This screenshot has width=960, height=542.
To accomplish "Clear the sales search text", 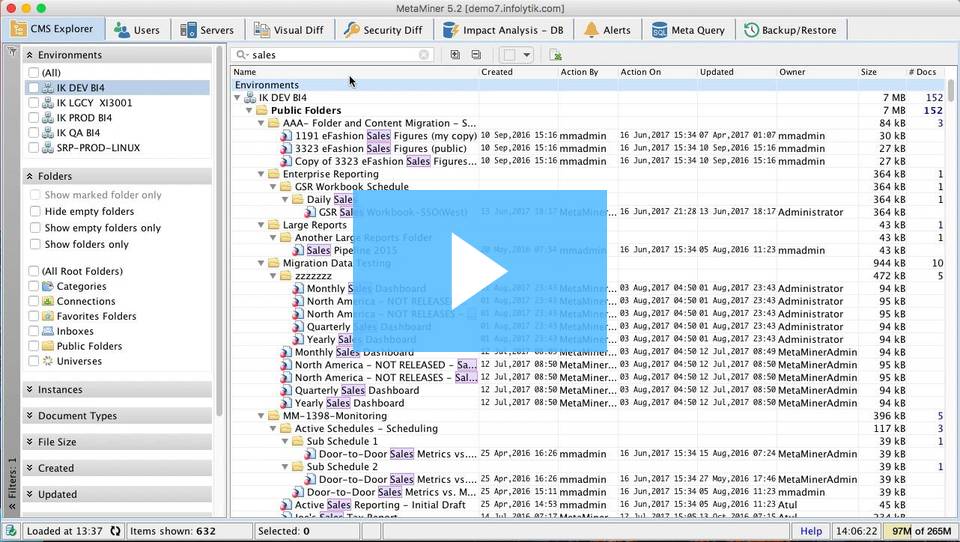I will tap(424, 55).
